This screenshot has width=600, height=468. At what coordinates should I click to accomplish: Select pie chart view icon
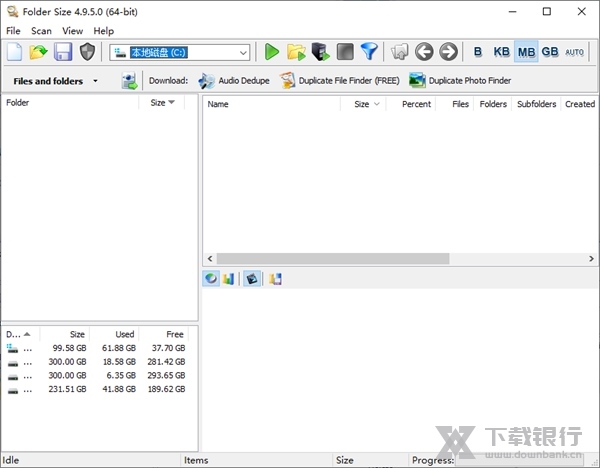pyautogui.click(x=211, y=279)
